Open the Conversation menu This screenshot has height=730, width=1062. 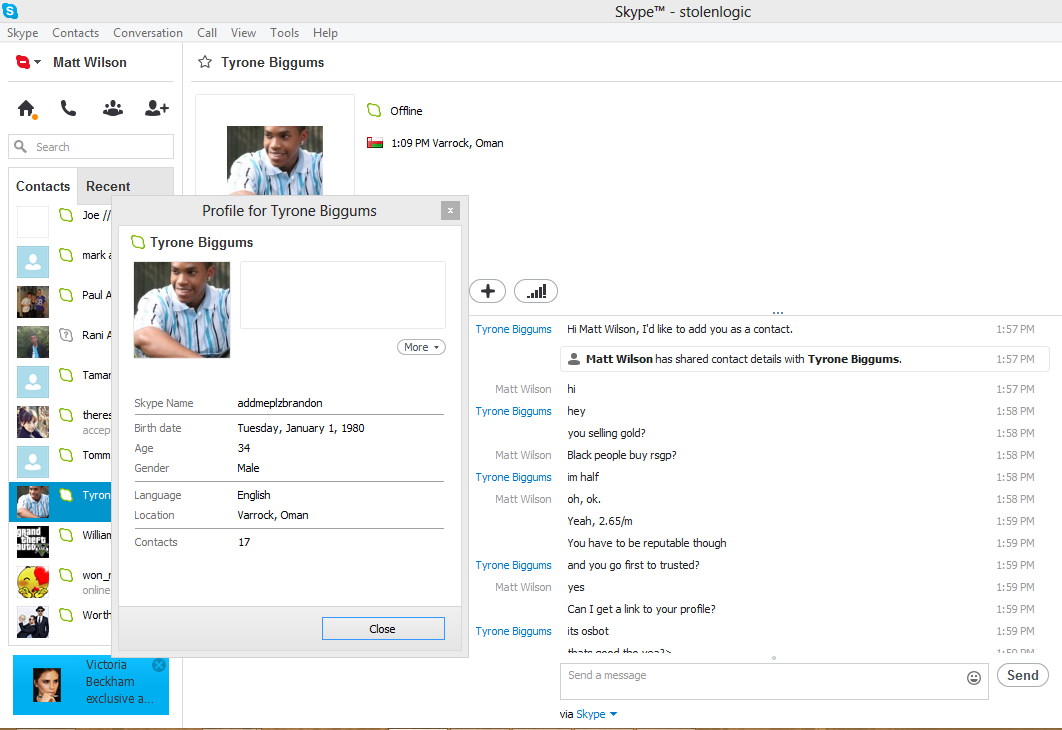(148, 33)
